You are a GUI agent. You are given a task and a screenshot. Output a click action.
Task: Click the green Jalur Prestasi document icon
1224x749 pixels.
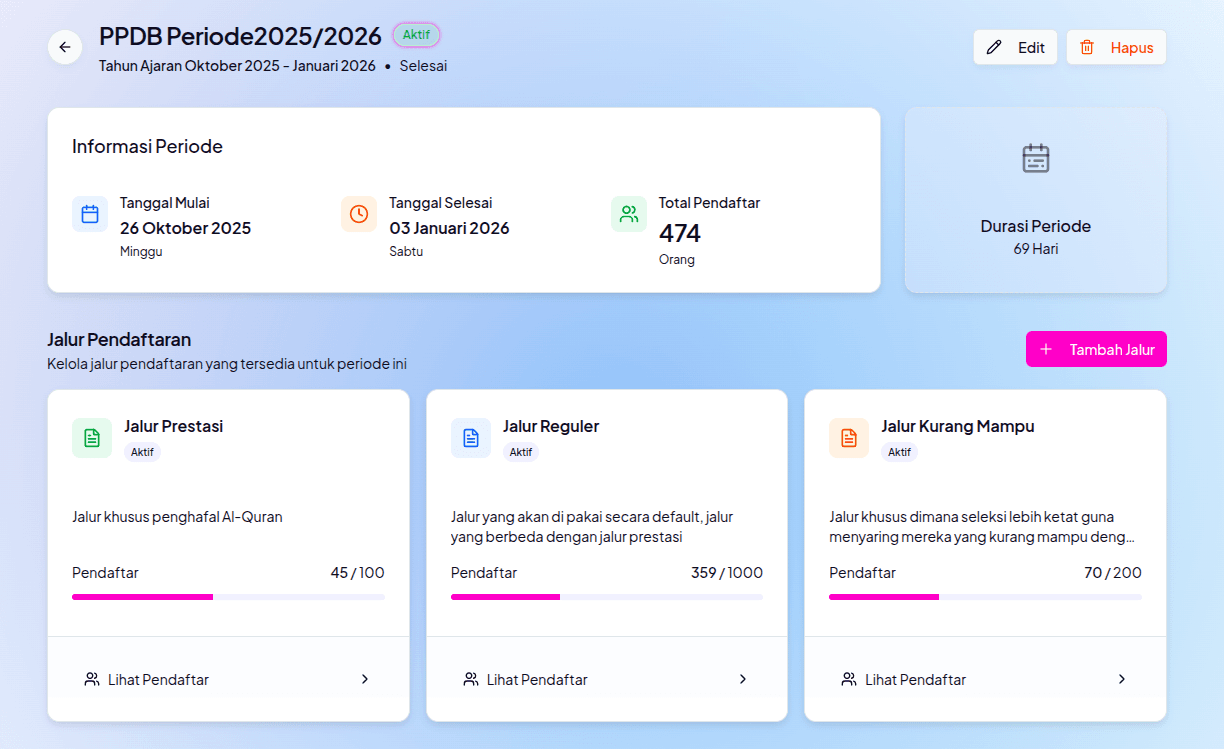pyautogui.click(x=92, y=438)
